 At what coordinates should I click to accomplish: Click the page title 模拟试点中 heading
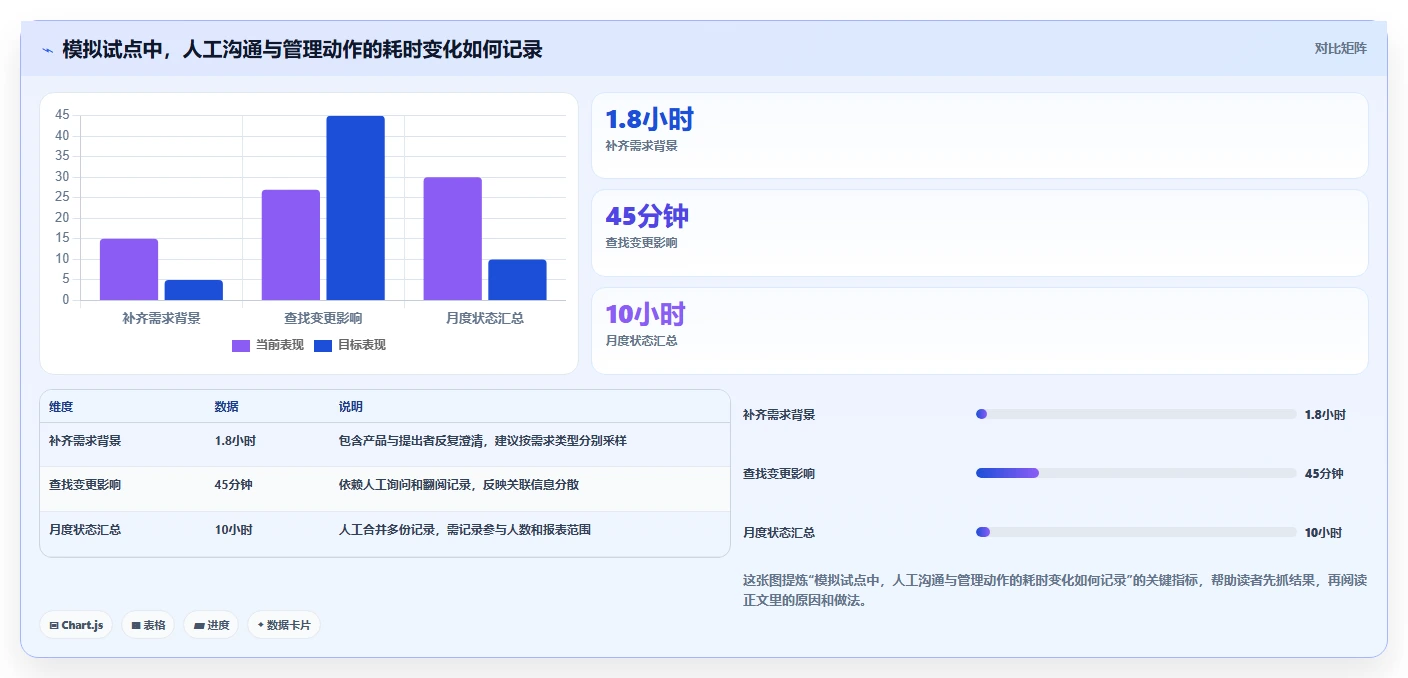click(302, 49)
